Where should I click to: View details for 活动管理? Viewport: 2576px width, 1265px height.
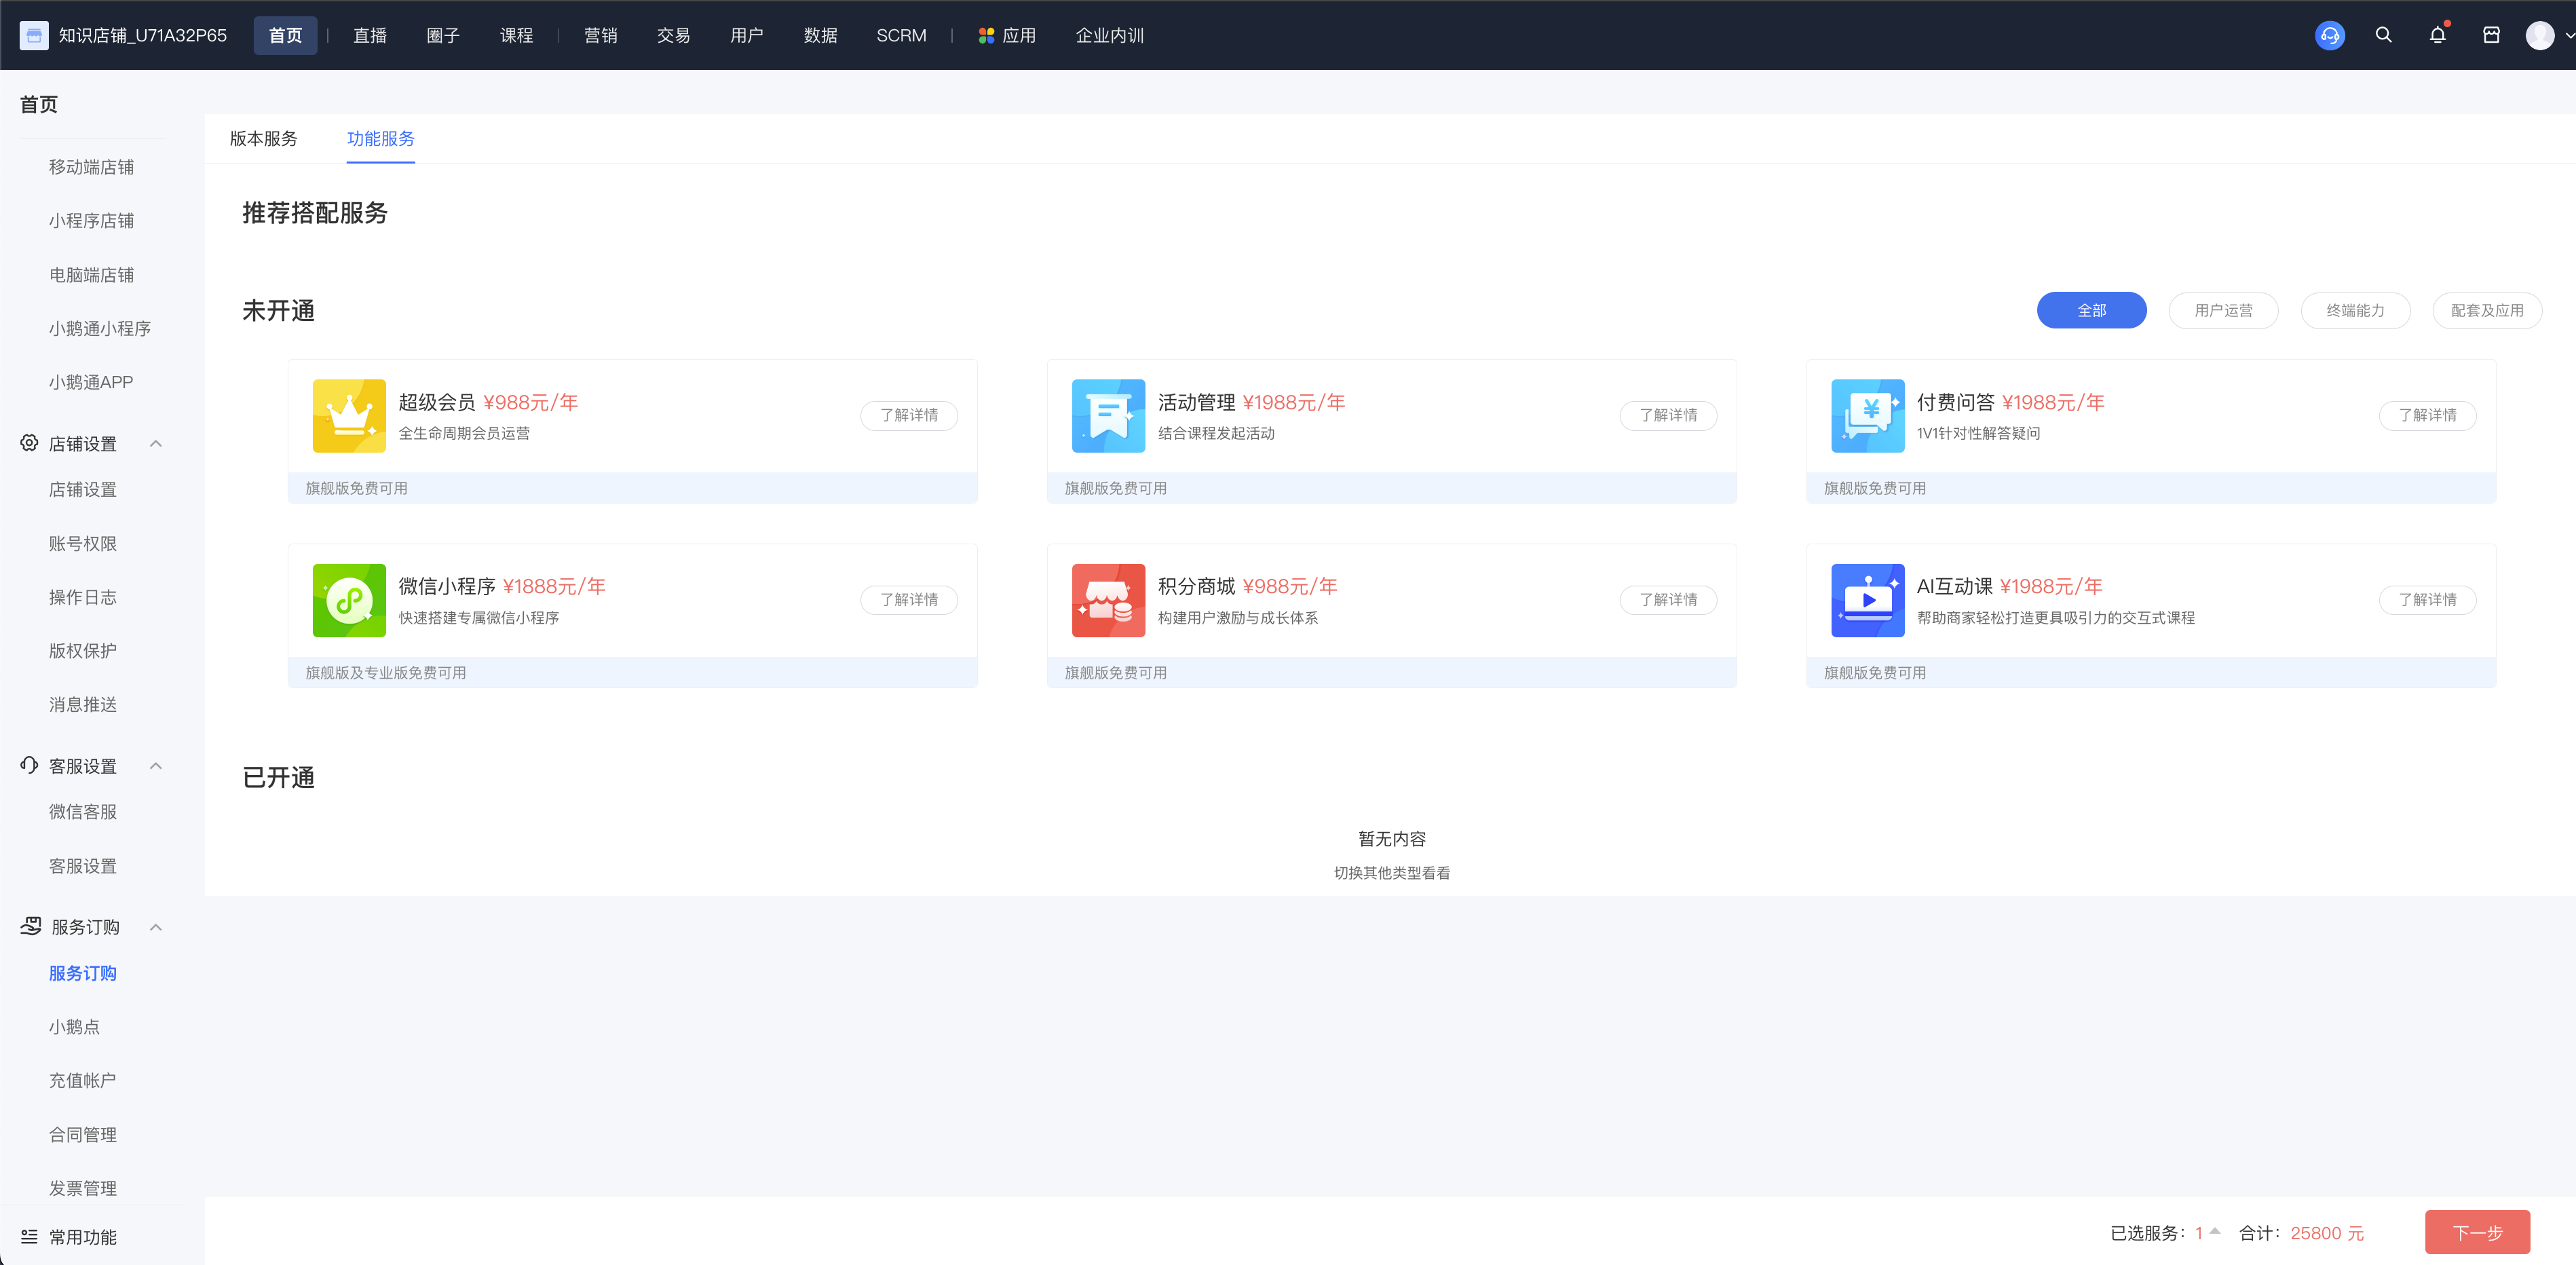(1668, 415)
